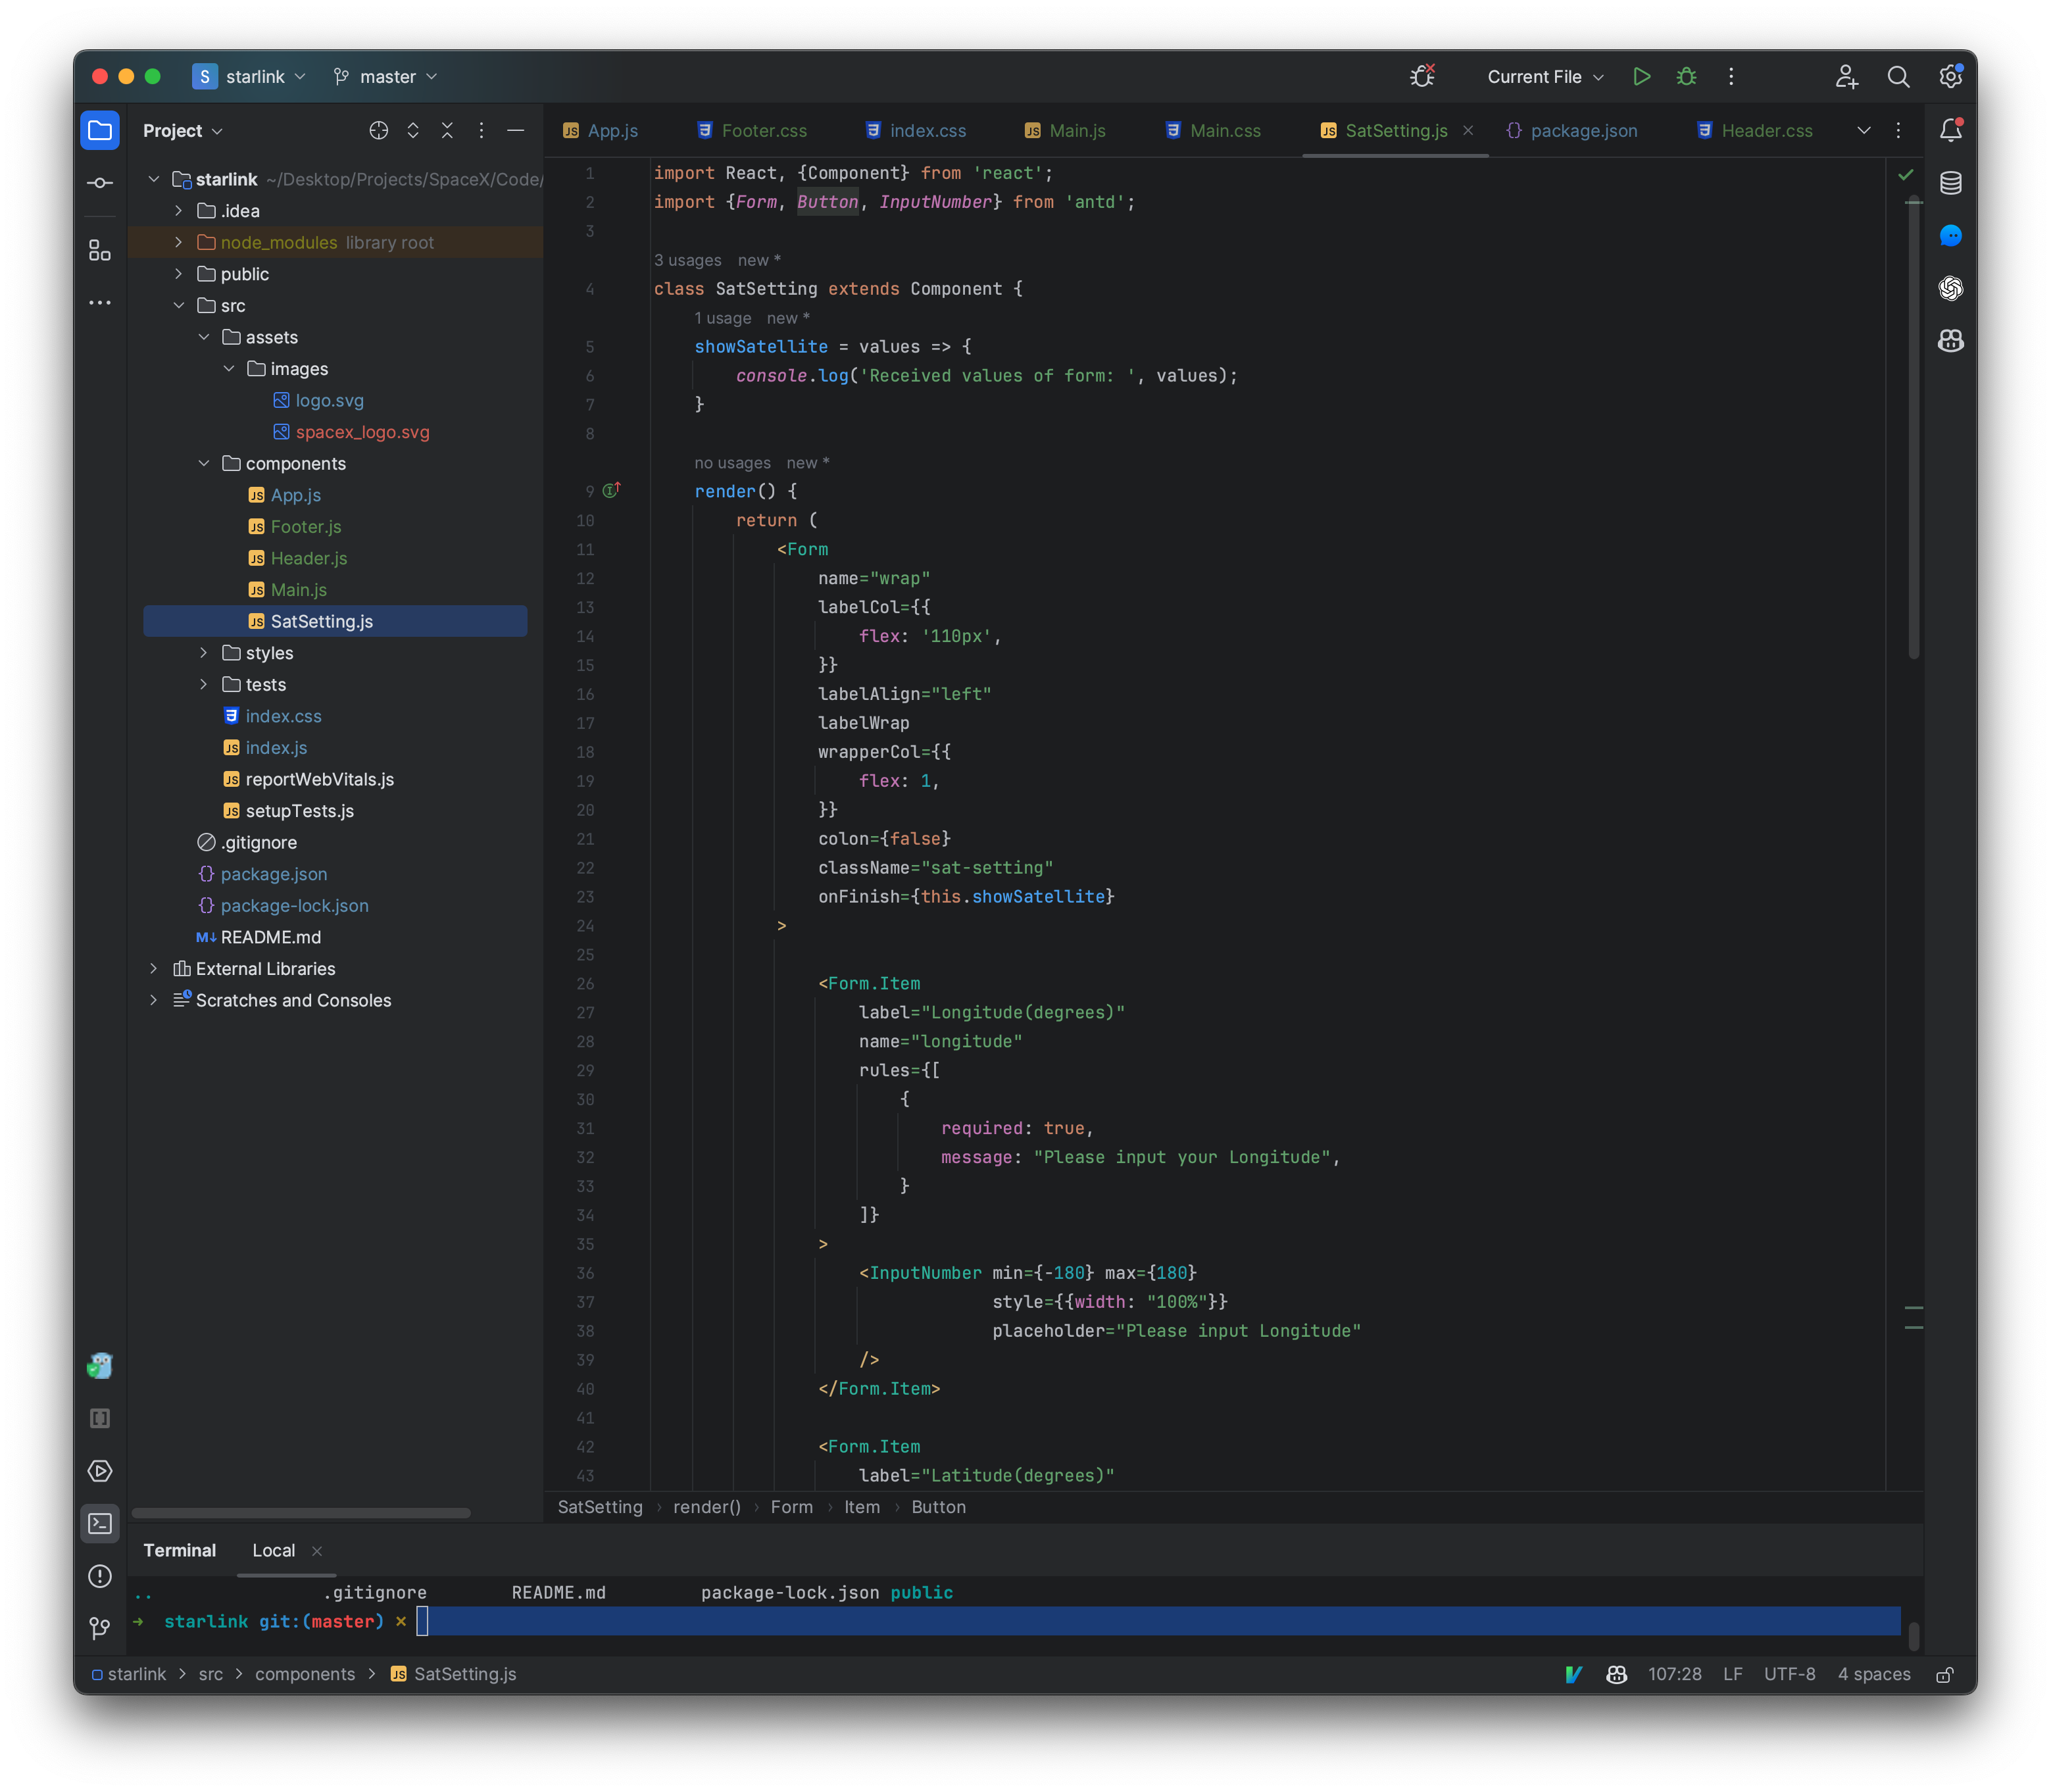
Task: Collapse the src folder
Action: click(x=180, y=305)
